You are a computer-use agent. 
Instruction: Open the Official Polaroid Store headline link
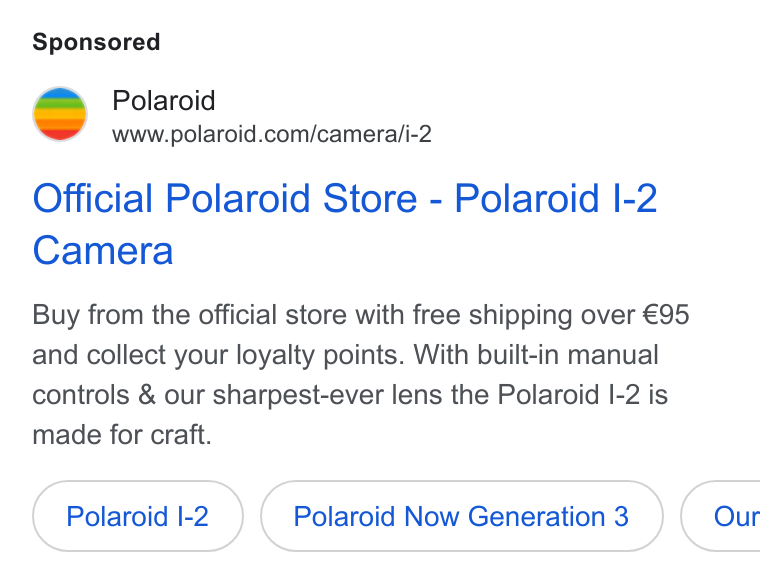pyautogui.click(x=345, y=224)
